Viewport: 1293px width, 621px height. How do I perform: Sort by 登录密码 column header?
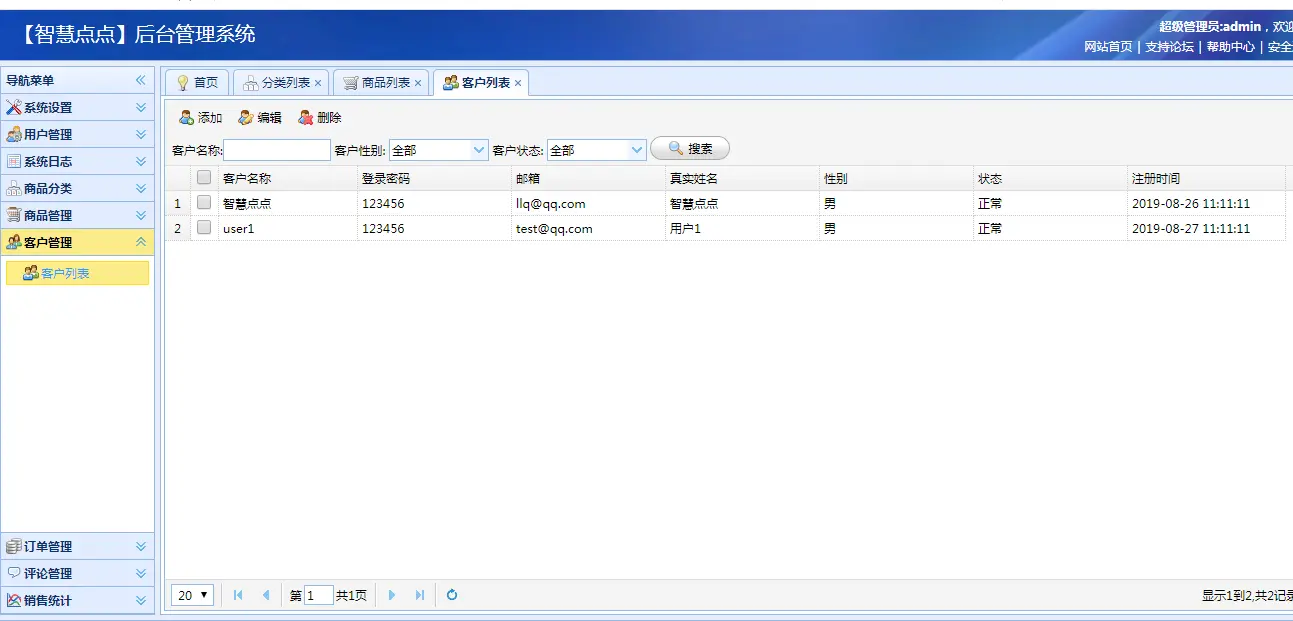click(x=435, y=178)
